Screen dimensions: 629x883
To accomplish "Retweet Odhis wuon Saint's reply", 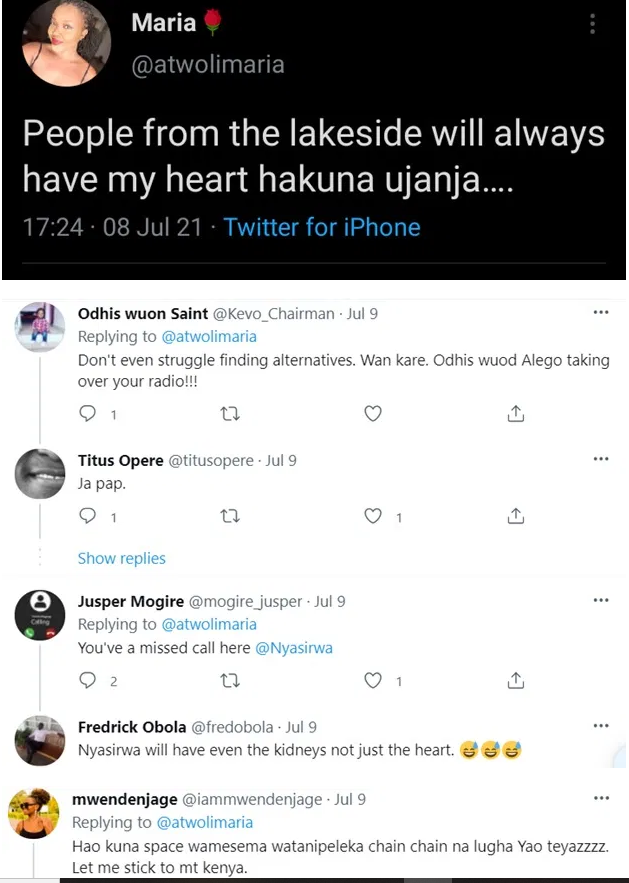I will pos(230,413).
